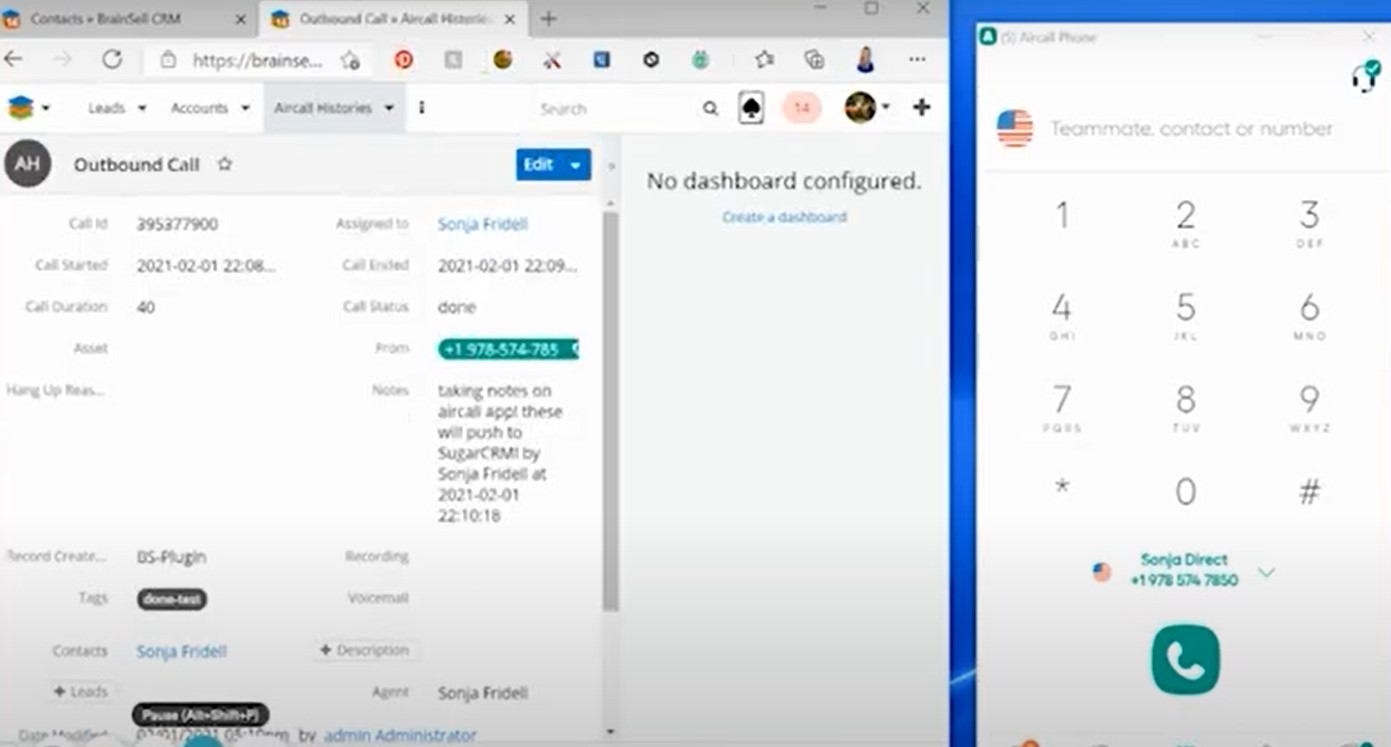Click the green robot extension icon
The height and width of the screenshot is (747, 1391).
(x=701, y=60)
